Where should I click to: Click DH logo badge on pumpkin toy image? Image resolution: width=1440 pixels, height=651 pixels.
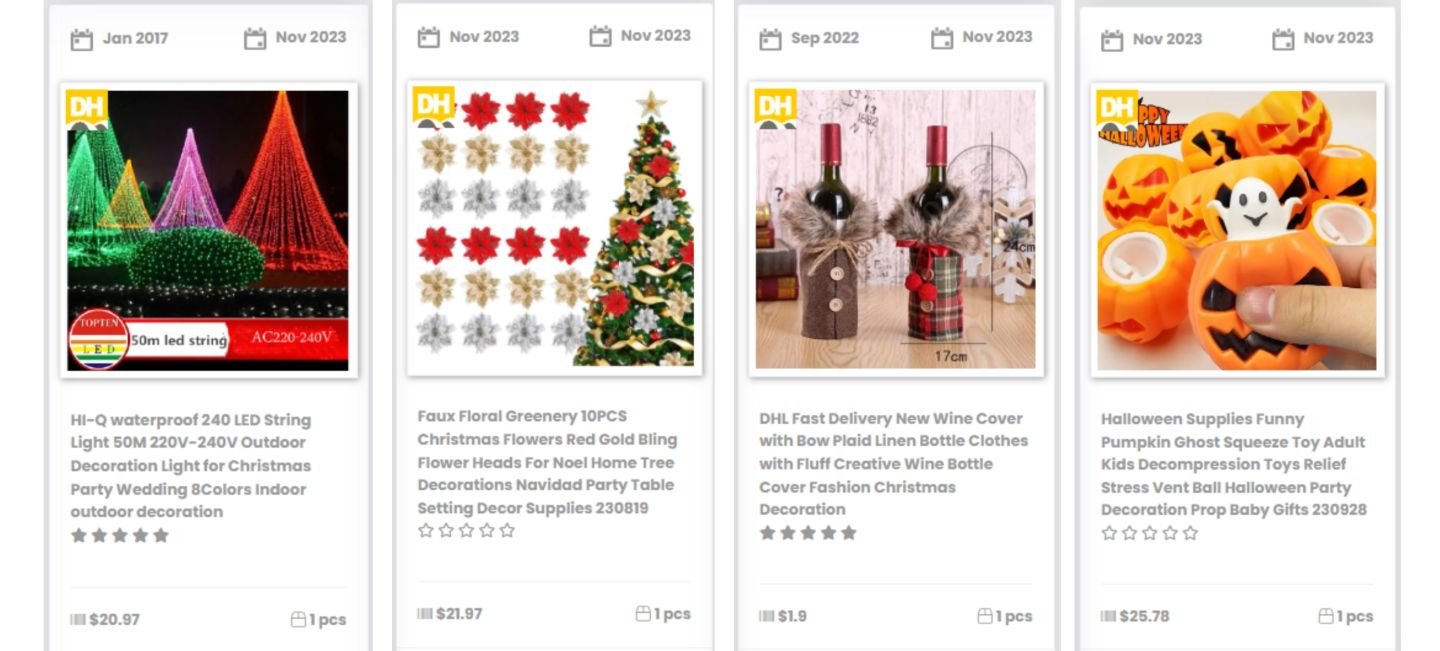click(1117, 109)
